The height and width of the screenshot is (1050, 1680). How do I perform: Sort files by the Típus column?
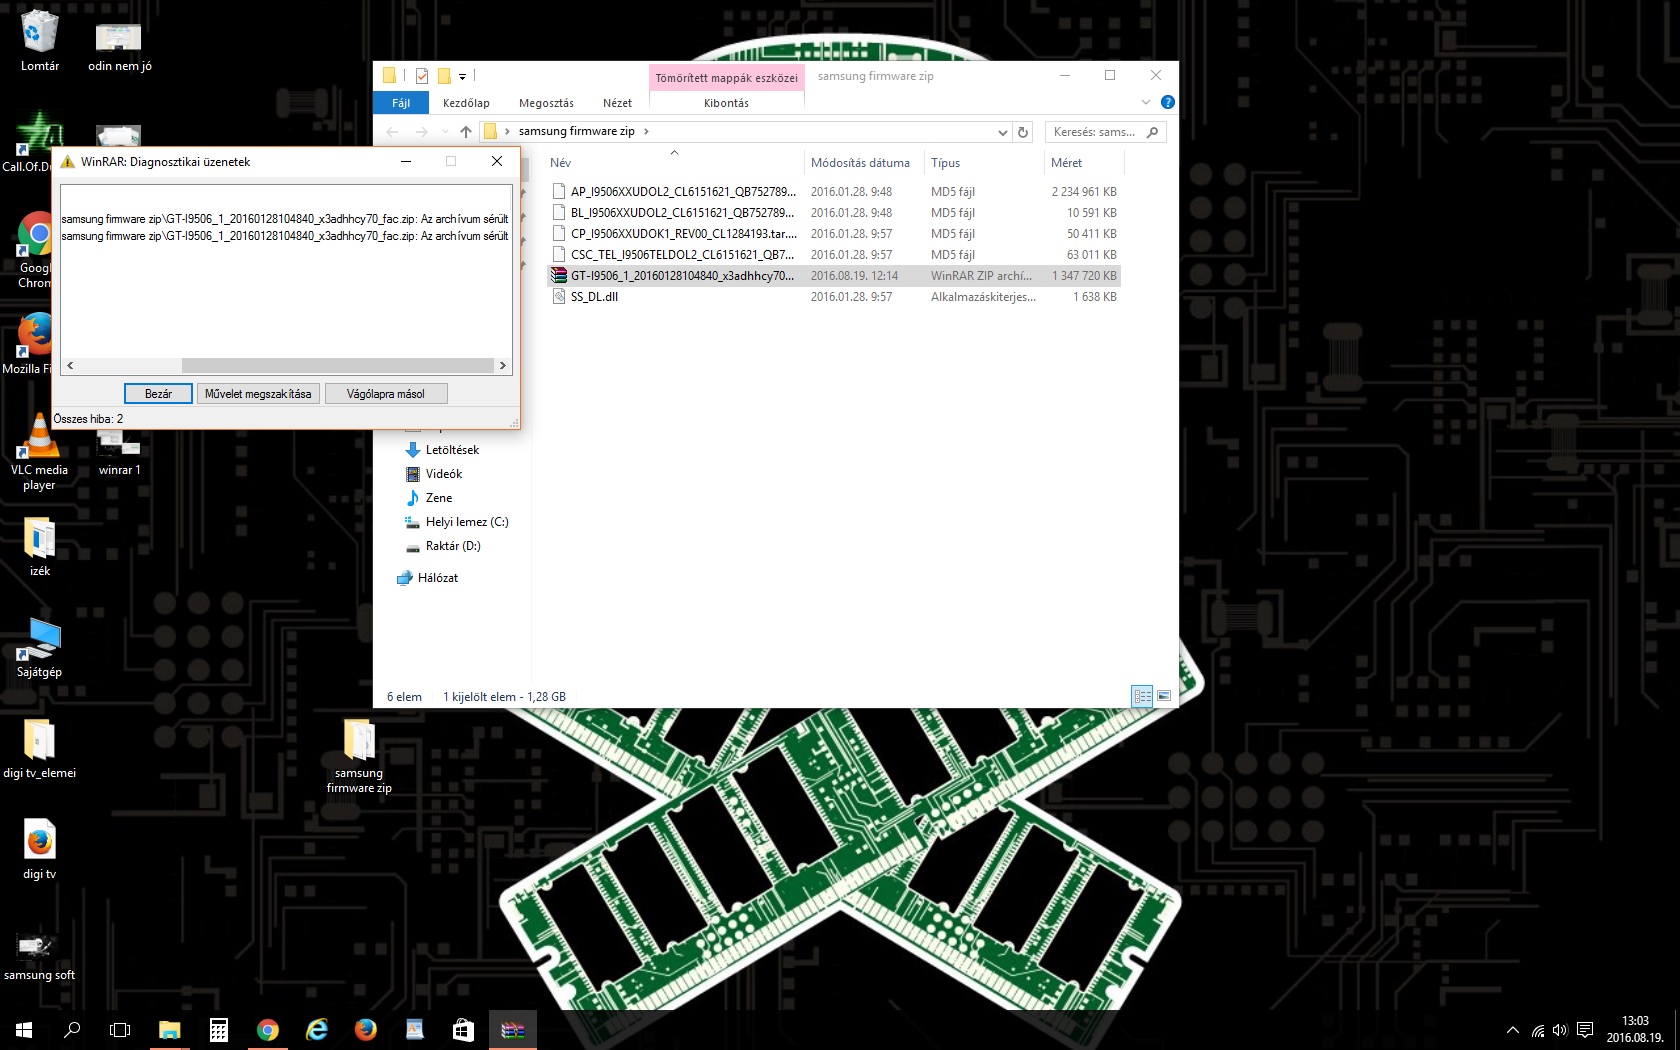click(x=983, y=162)
